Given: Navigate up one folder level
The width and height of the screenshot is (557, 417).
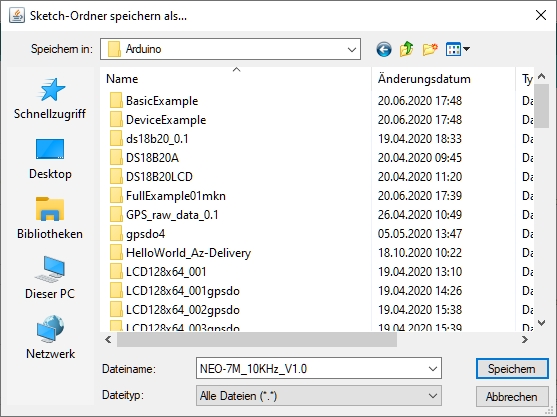Looking at the screenshot, I should pos(407,49).
